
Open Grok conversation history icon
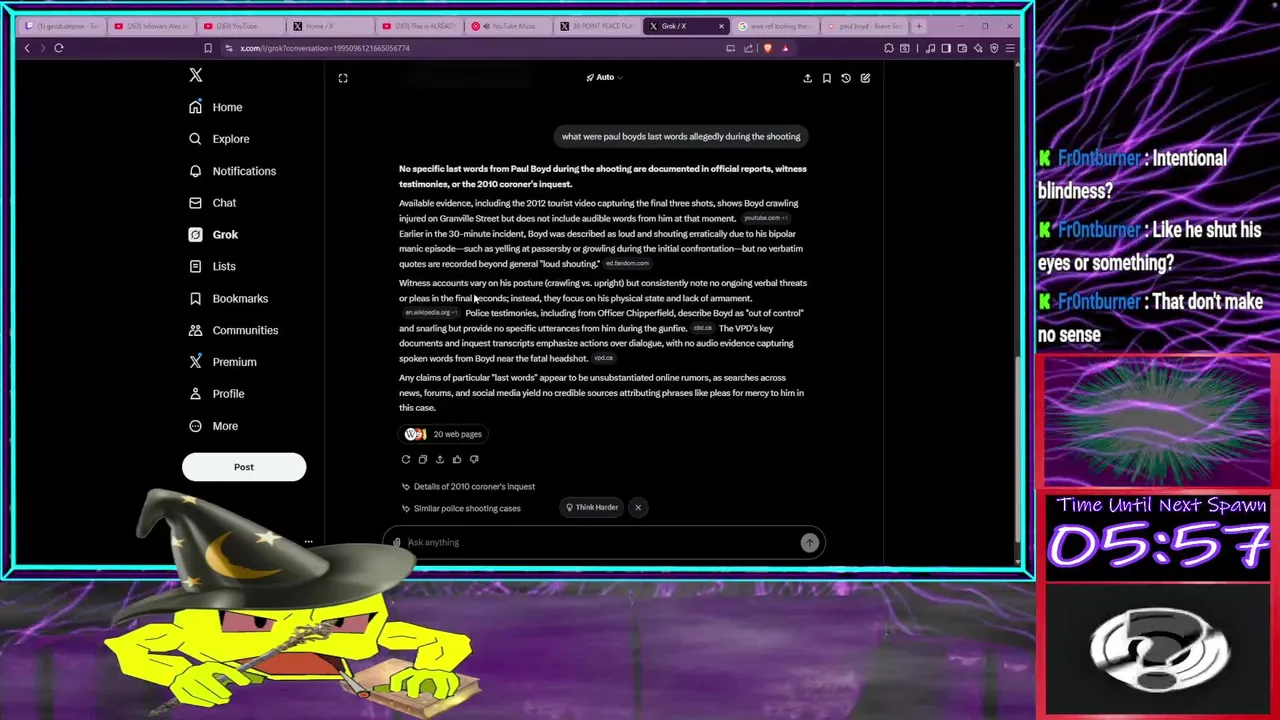point(846,78)
